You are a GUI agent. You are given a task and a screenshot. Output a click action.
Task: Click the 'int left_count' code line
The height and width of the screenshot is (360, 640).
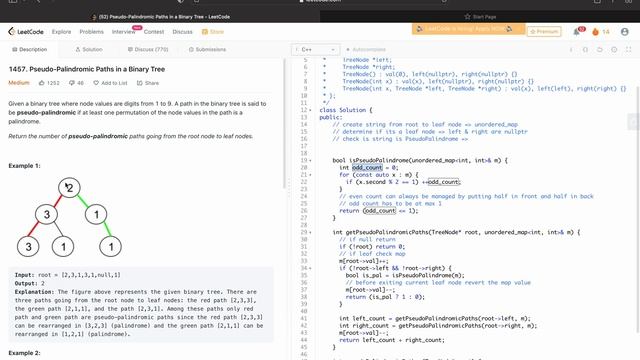point(435,318)
